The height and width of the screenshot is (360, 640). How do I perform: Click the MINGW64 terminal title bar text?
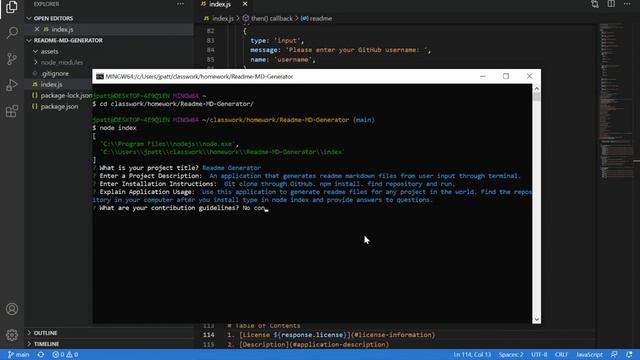point(199,76)
